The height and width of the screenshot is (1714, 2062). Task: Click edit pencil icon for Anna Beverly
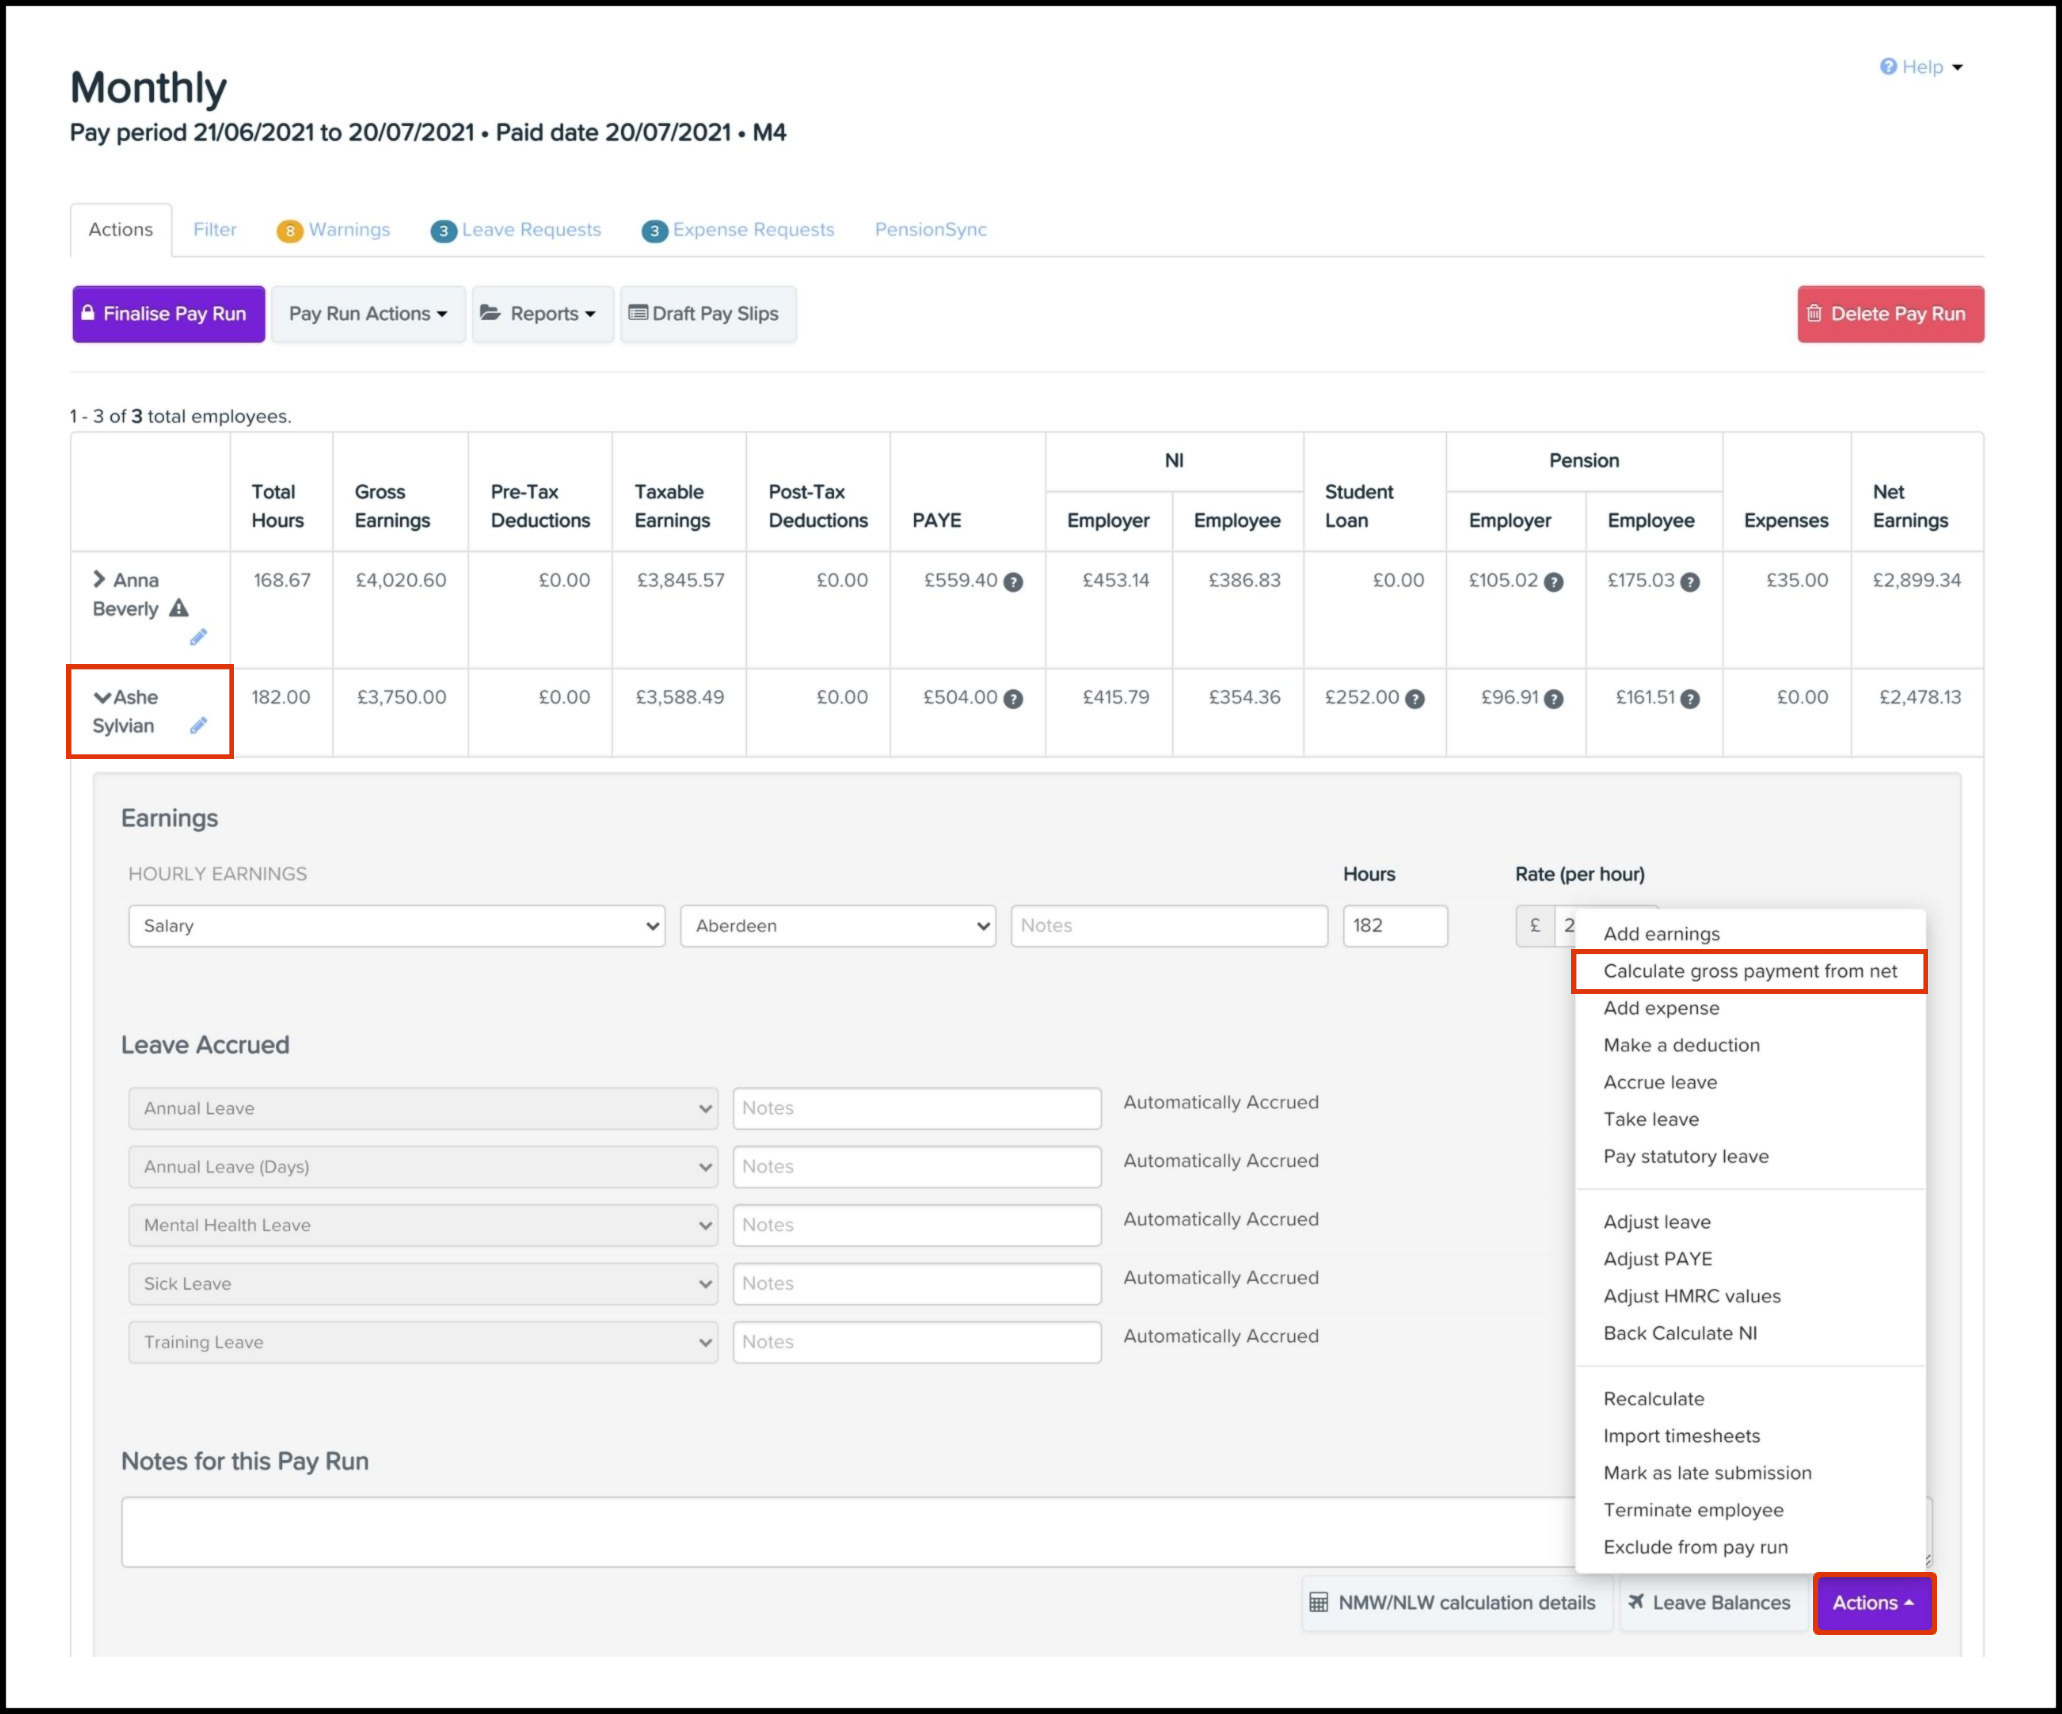[x=198, y=637]
